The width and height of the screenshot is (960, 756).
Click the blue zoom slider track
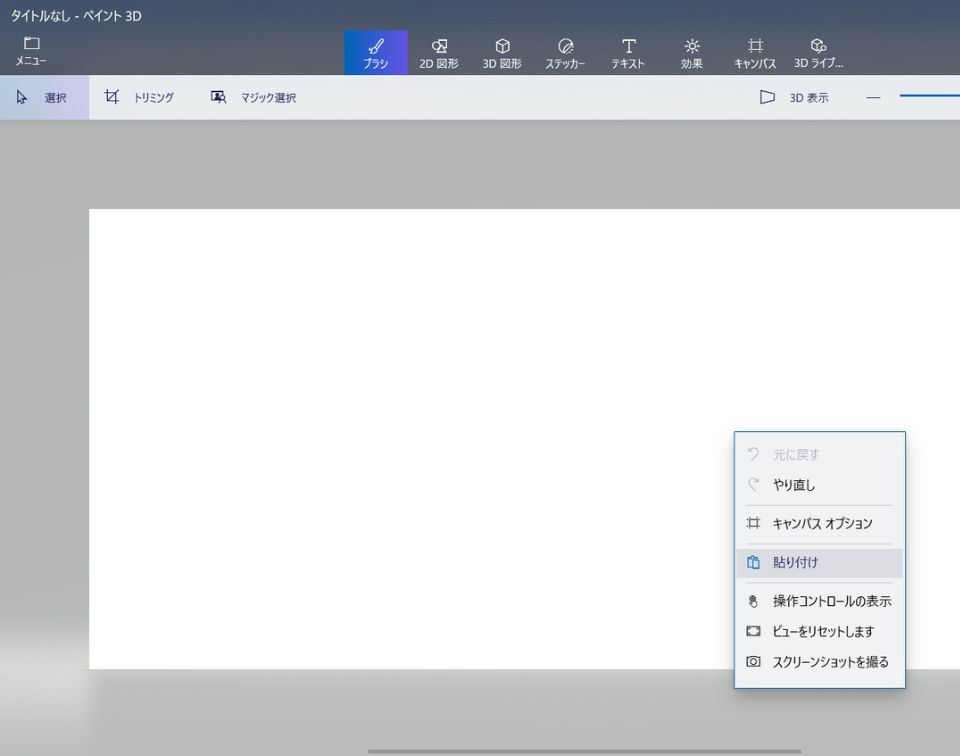[929, 95]
